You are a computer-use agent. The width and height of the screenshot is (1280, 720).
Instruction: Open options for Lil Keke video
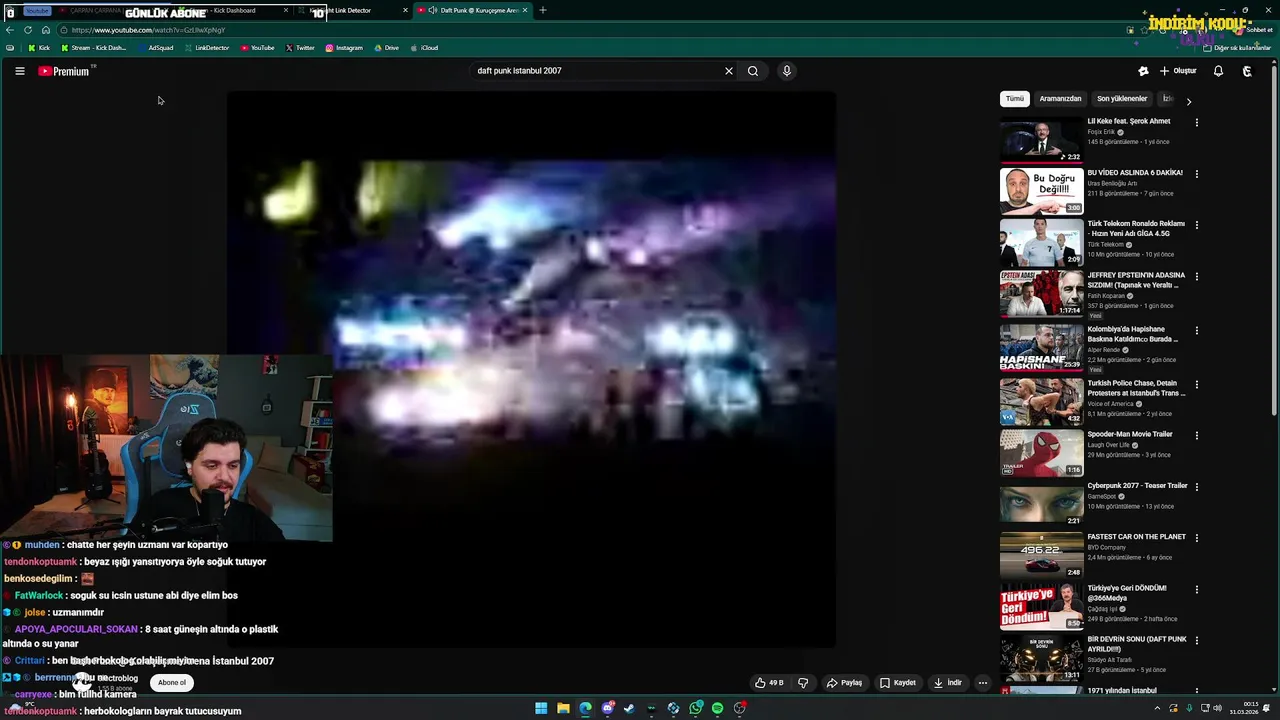click(x=1197, y=122)
